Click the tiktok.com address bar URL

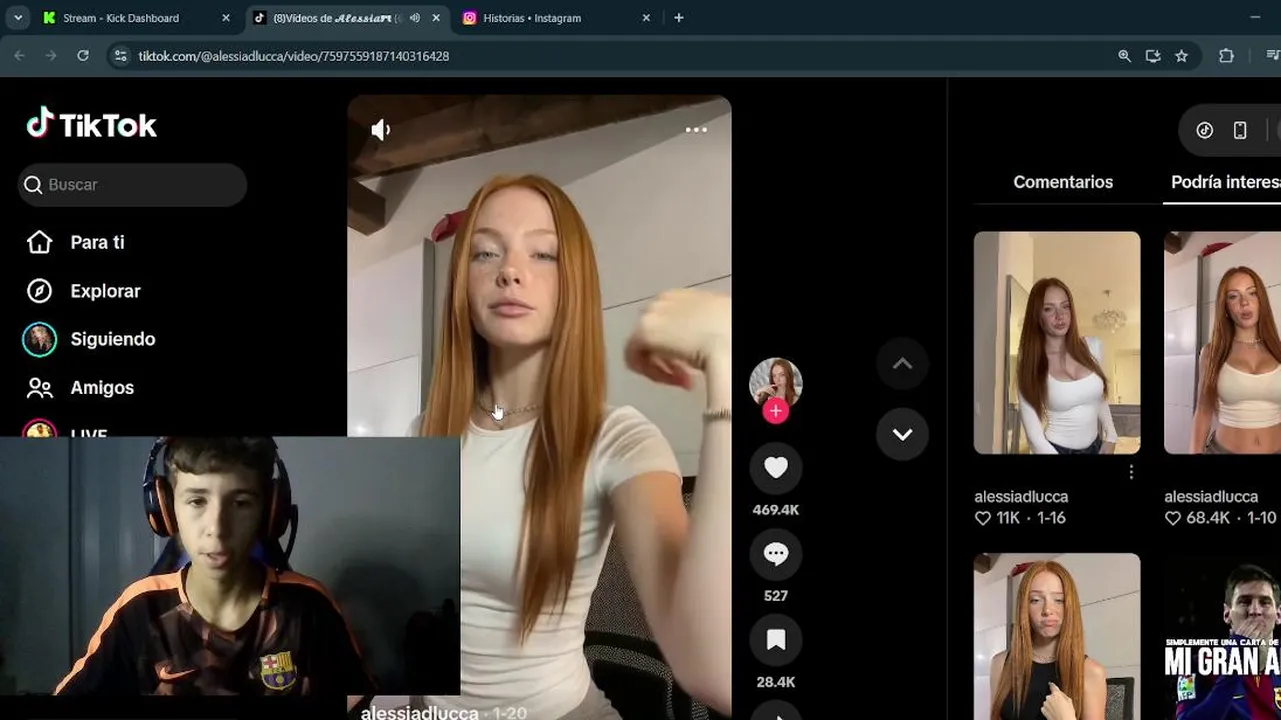[x=293, y=56]
